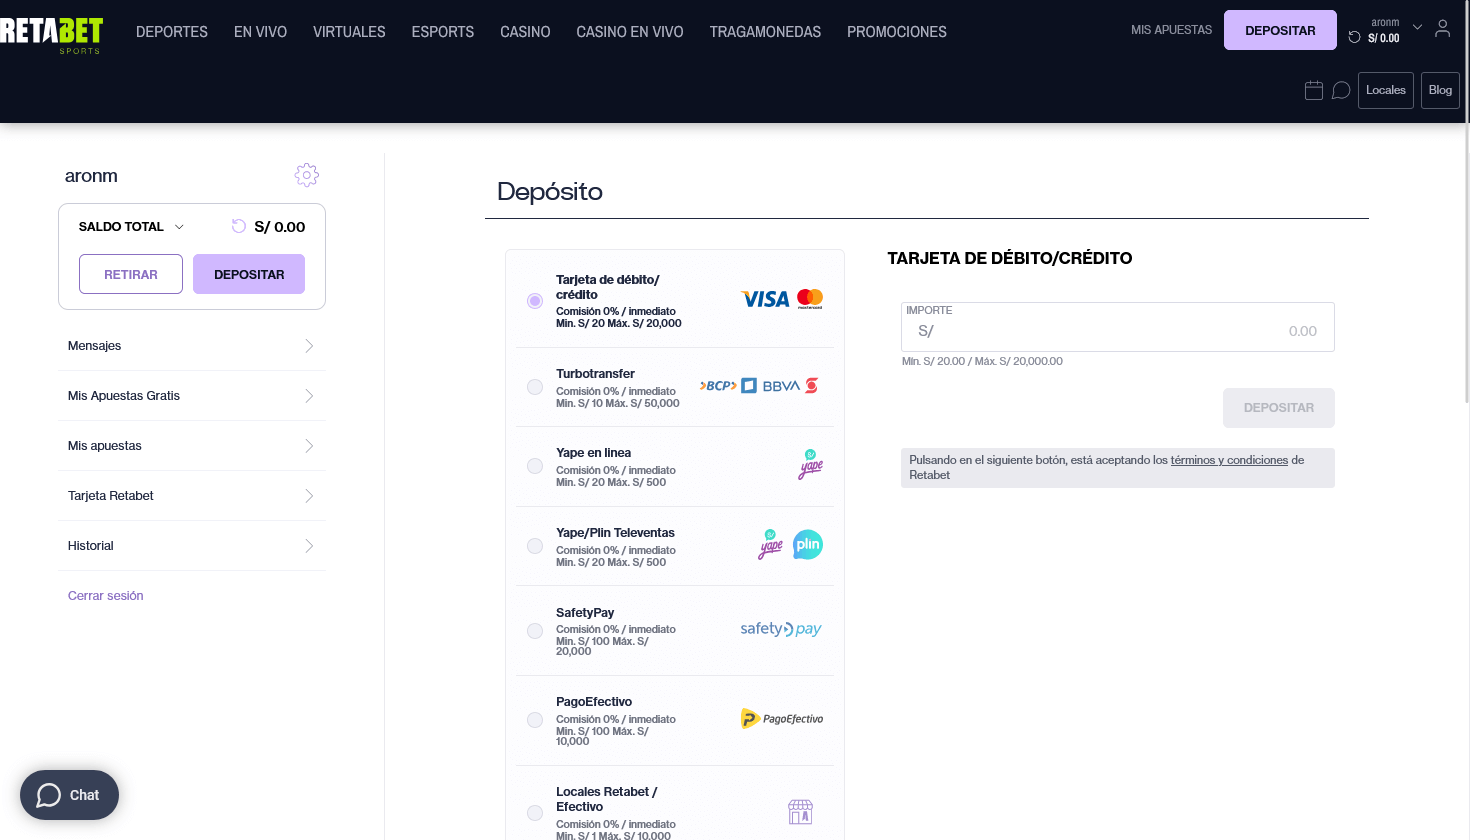Go to Casino

(525, 32)
